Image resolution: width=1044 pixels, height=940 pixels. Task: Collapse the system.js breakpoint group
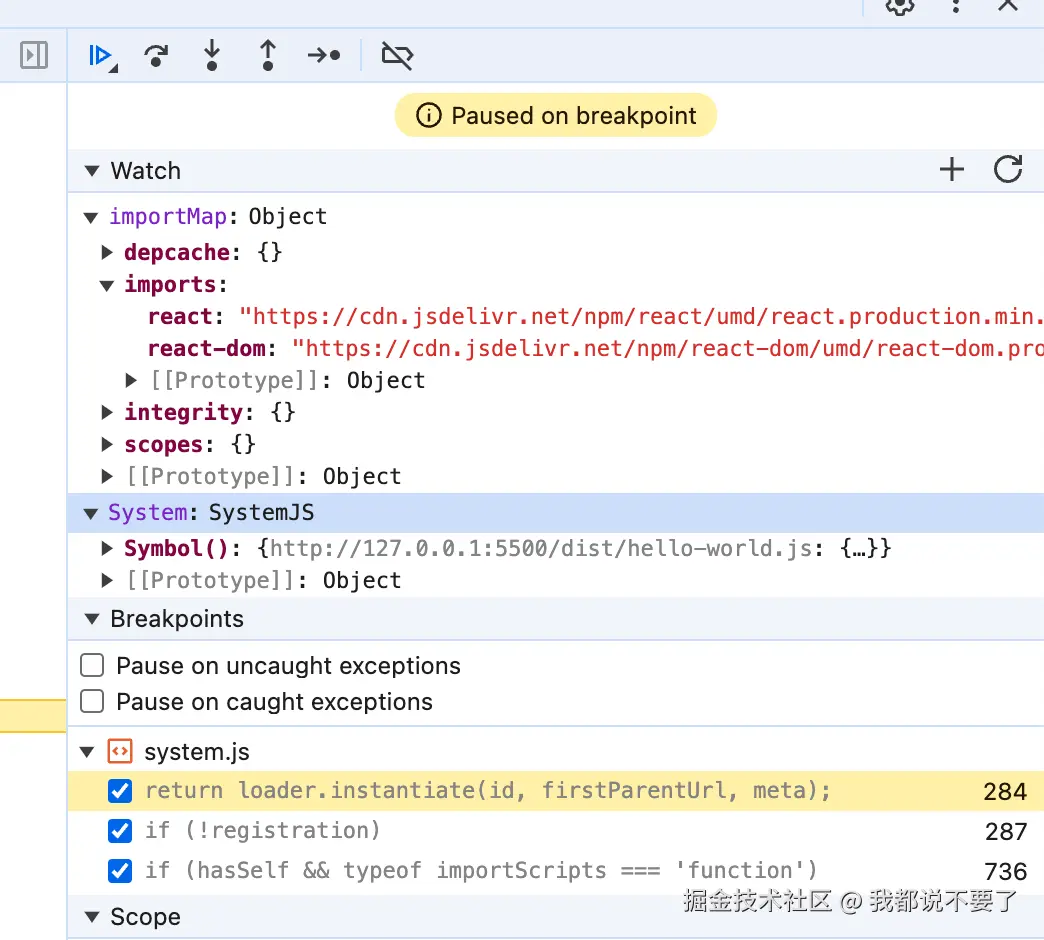point(87,752)
